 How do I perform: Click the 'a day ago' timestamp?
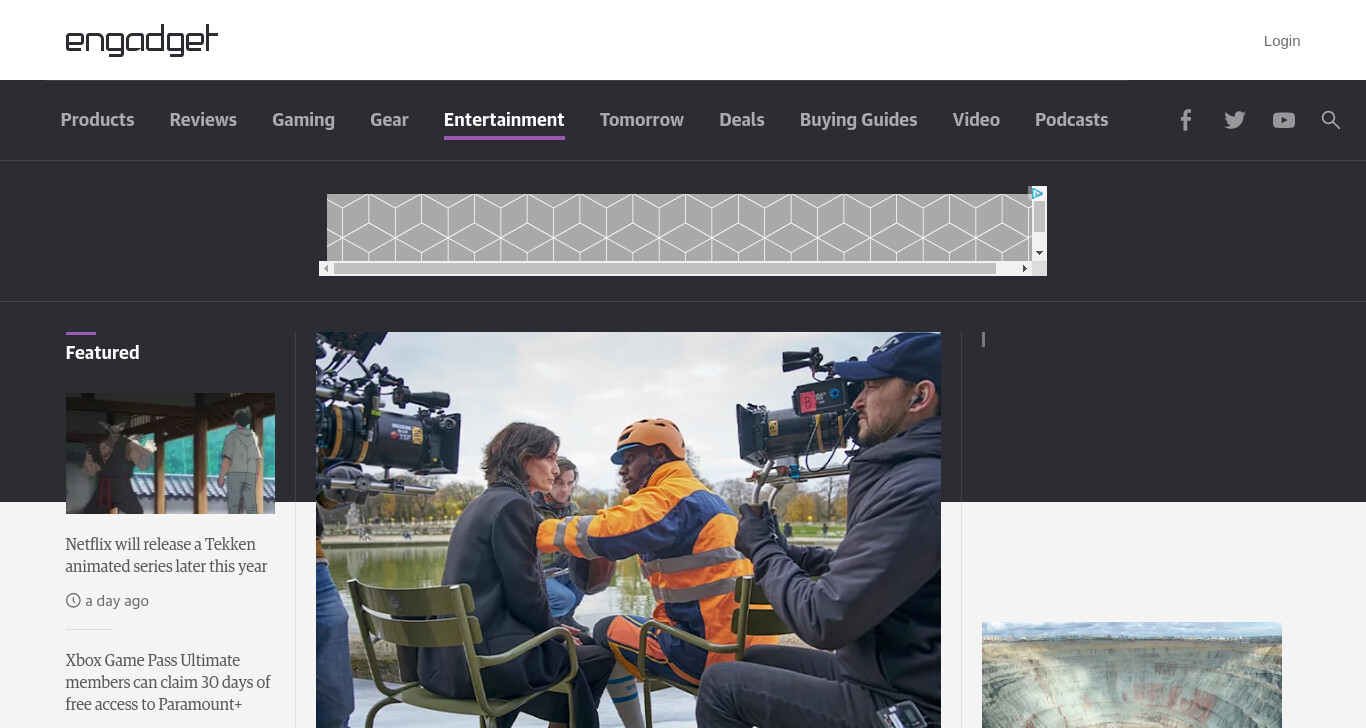117,601
